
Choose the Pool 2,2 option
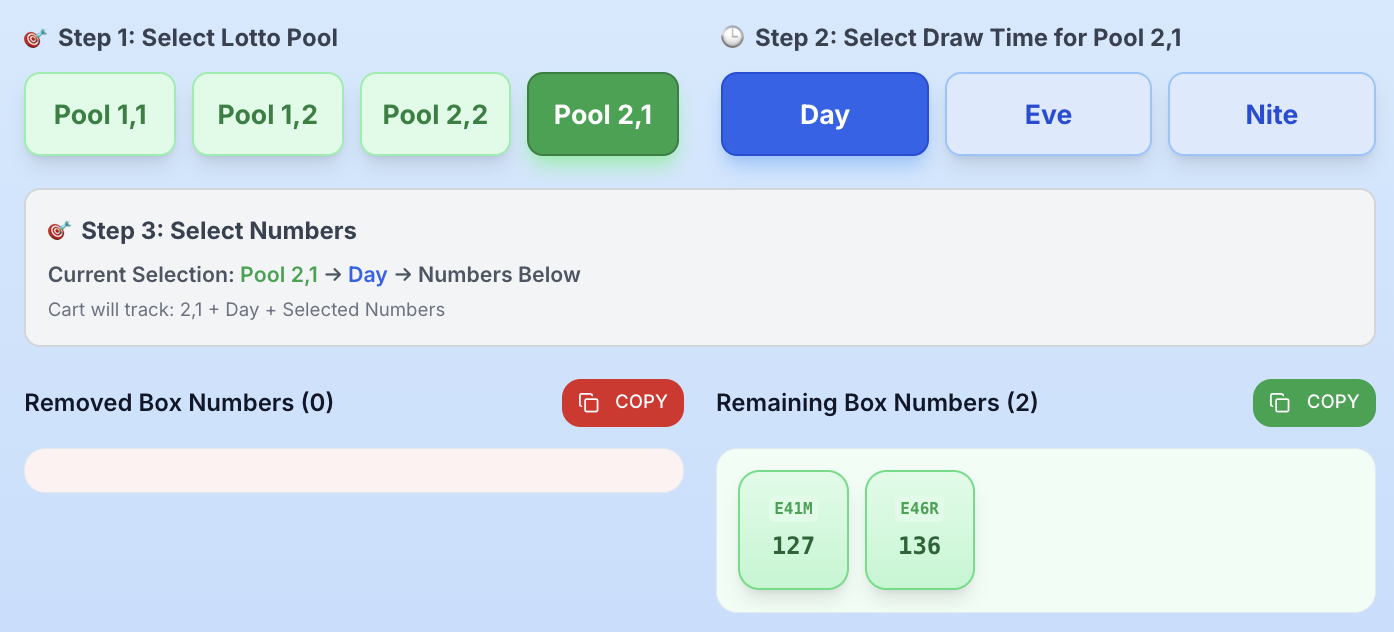[x=435, y=114]
